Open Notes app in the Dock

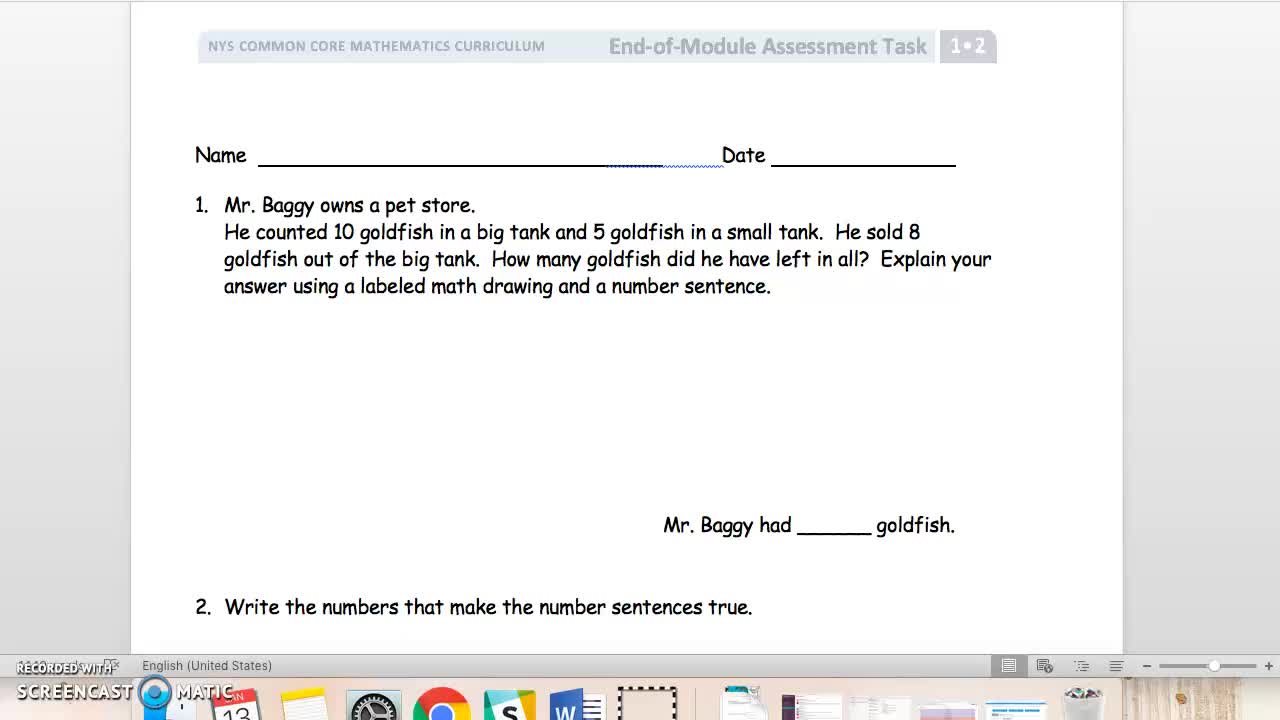(304, 704)
